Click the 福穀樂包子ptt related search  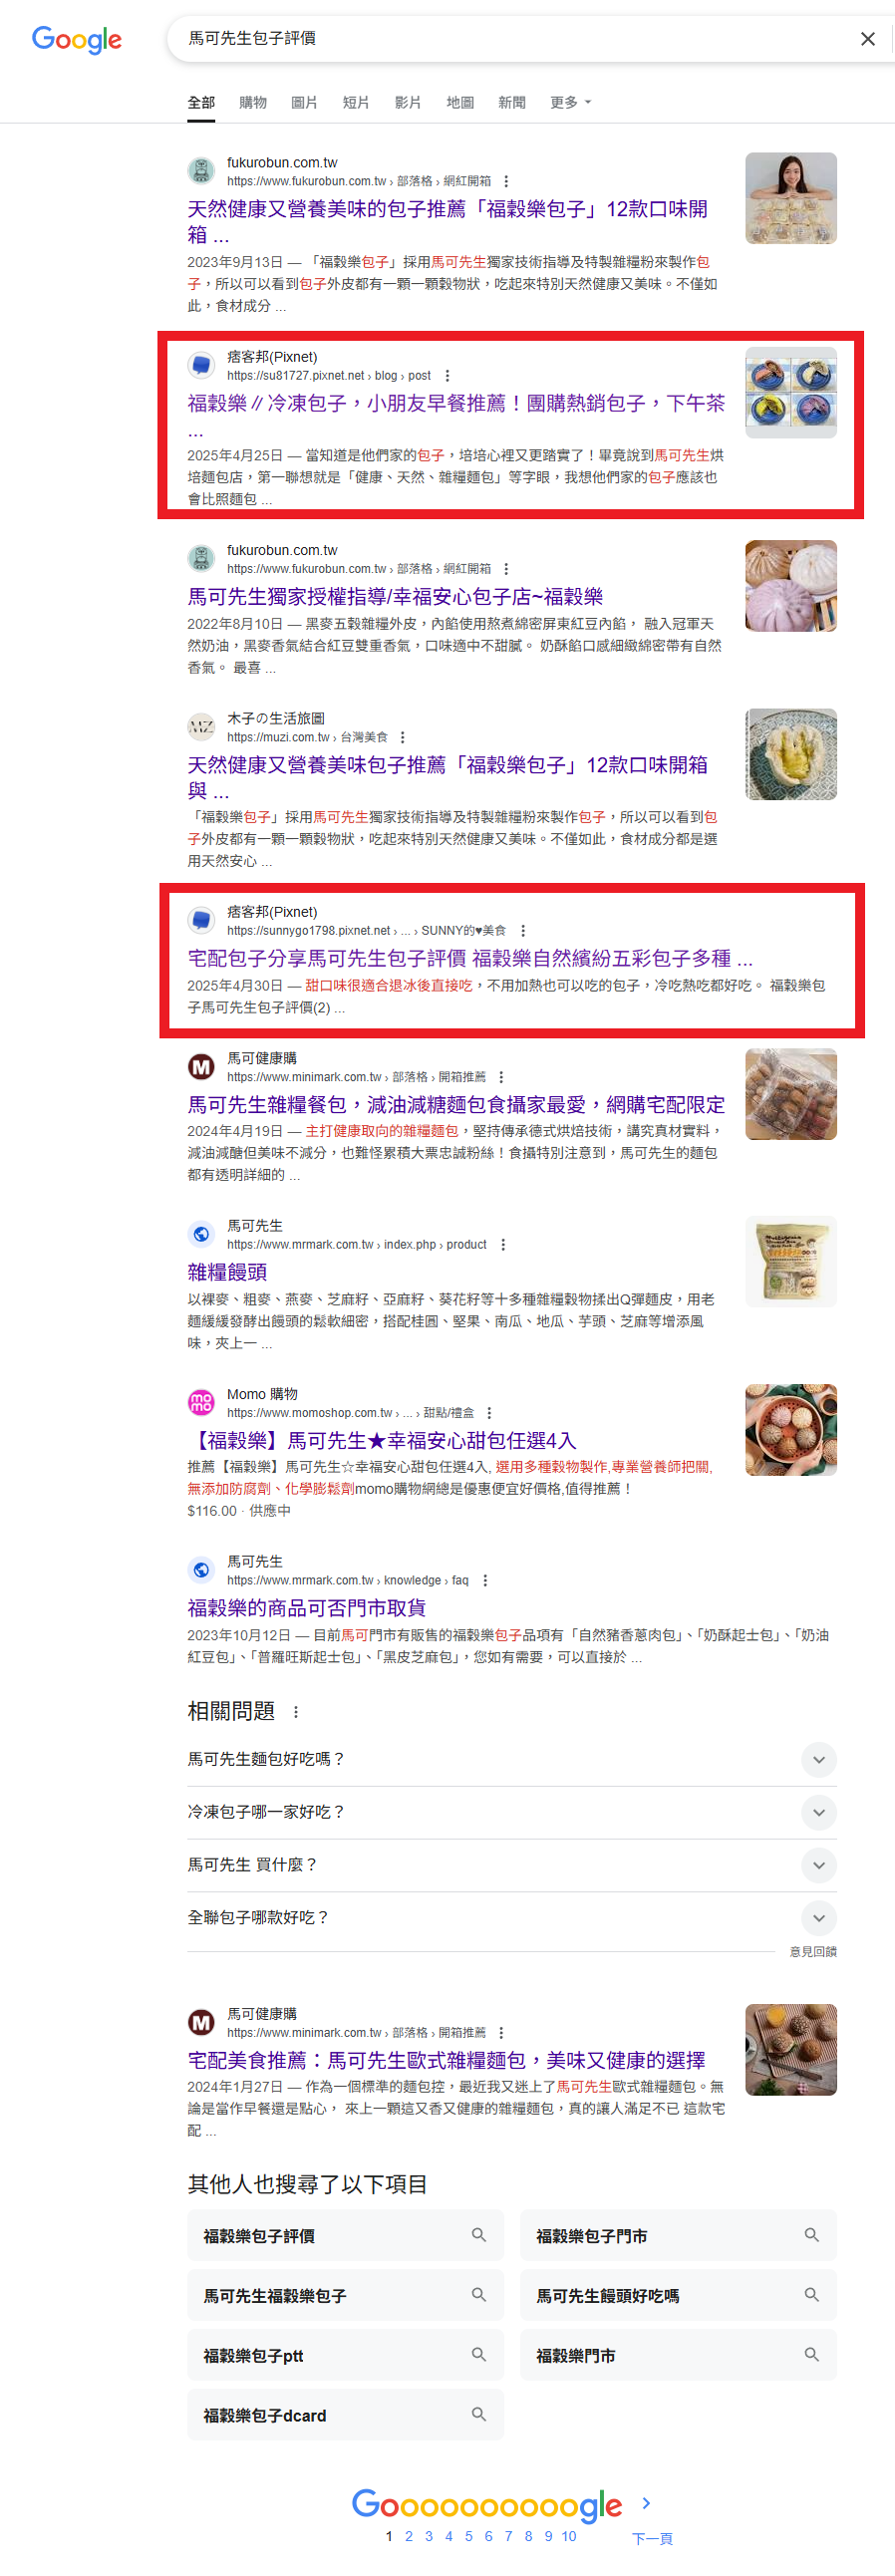coord(345,2355)
